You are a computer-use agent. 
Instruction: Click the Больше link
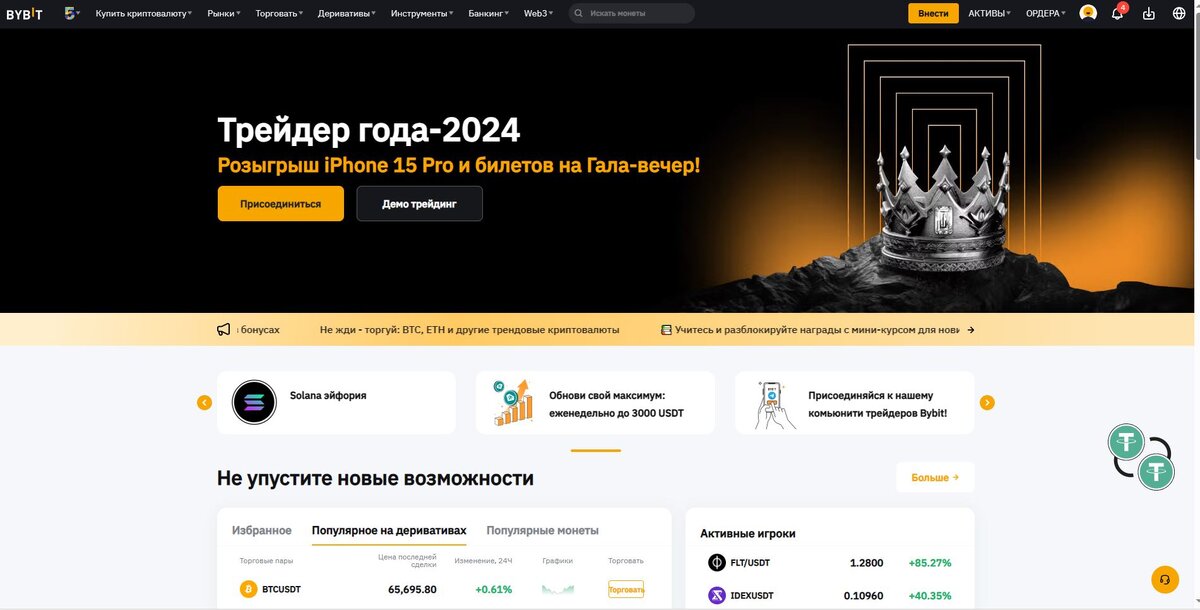tap(935, 477)
